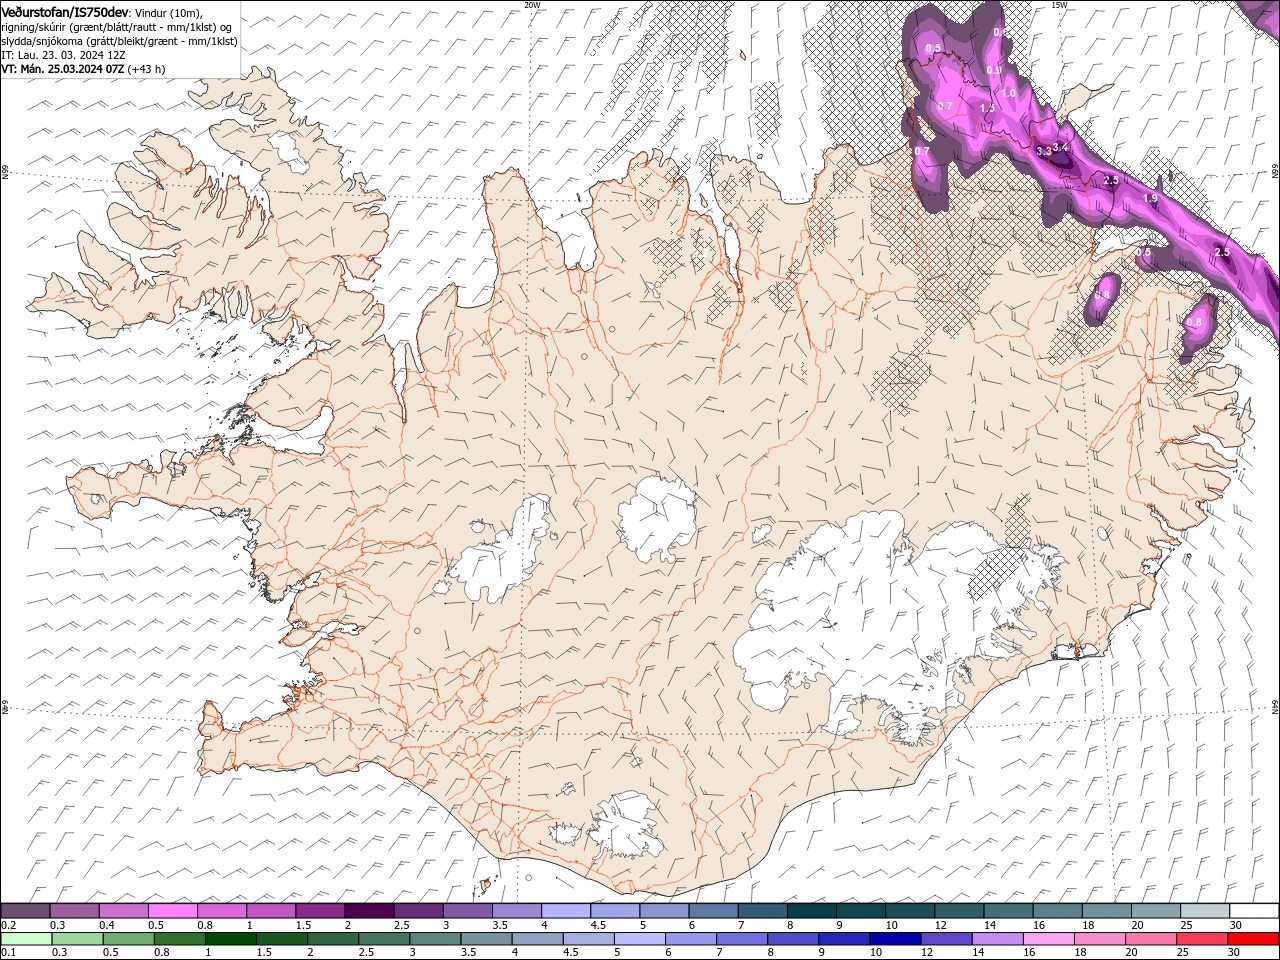Pick top-row legend swatch between 3 and 3.5

point(467,911)
